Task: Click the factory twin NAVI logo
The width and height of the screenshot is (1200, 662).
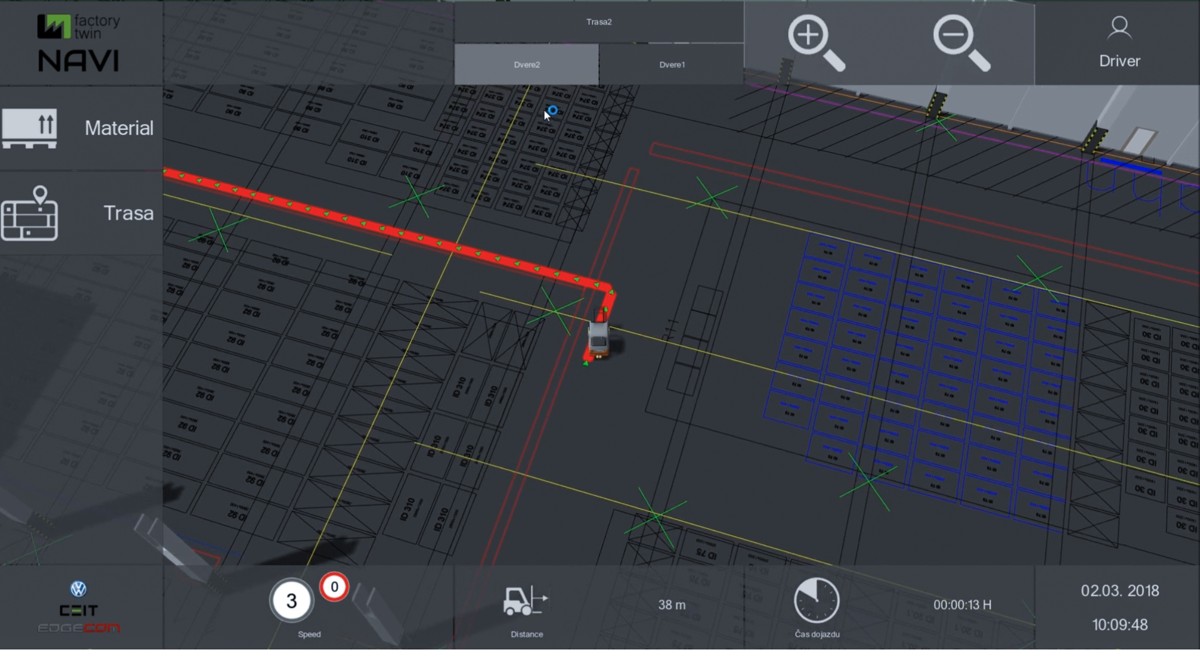Action: click(x=79, y=43)
